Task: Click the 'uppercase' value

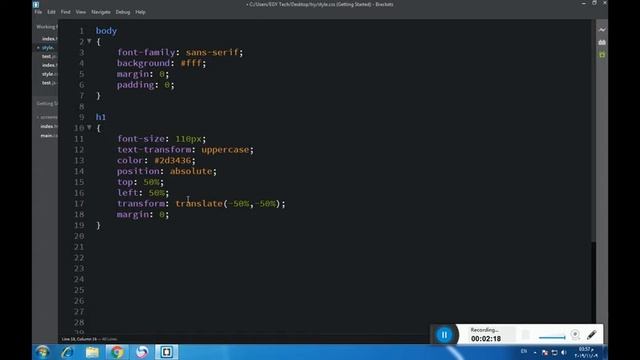Action: pos(225,150)
